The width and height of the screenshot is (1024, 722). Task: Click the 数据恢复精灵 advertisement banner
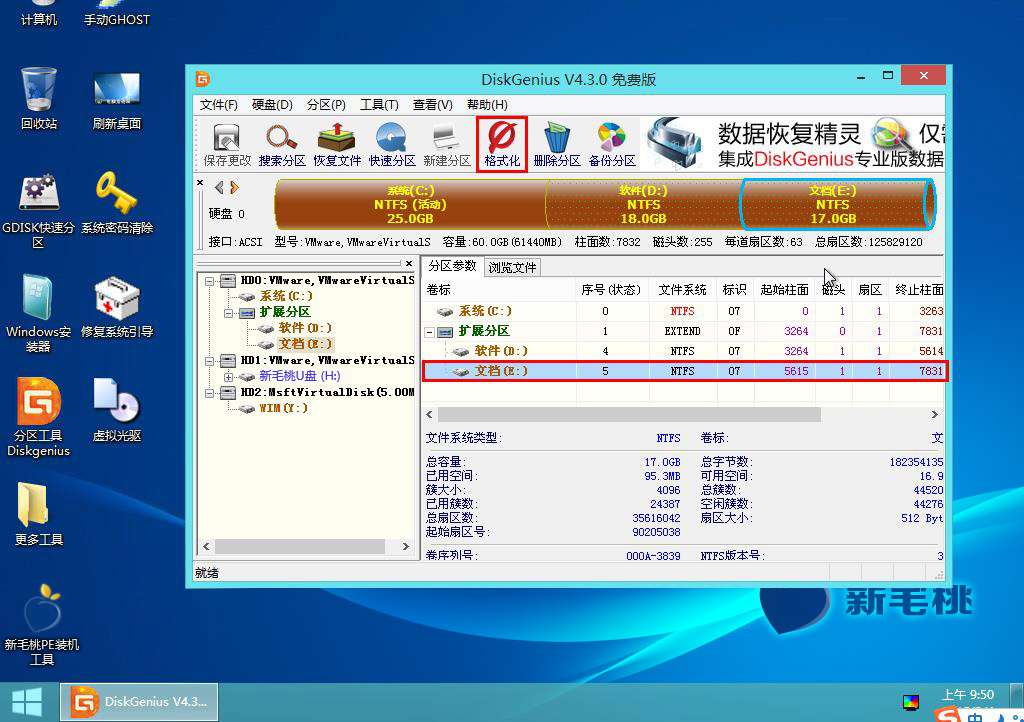pos(793,144)
